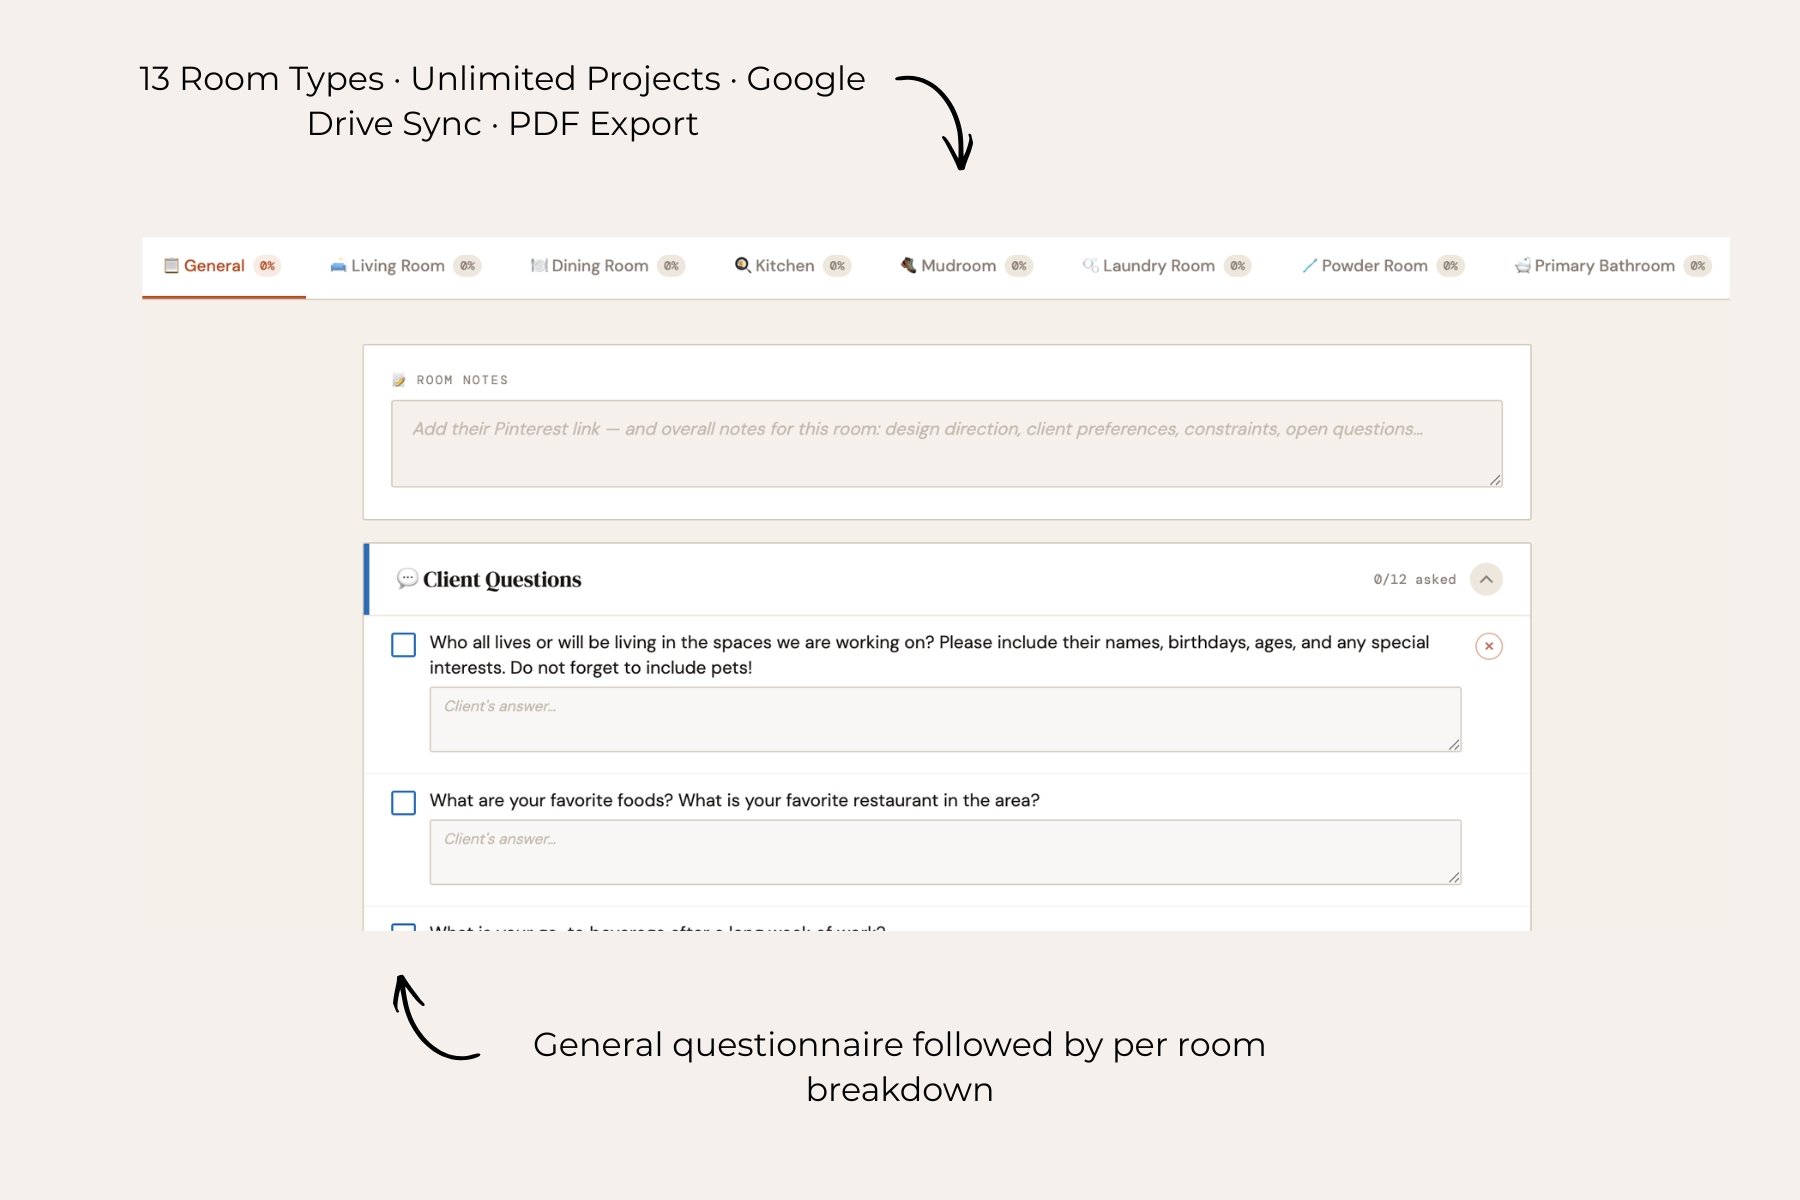
Task: Click the favorite foods client answer field
Action: [x=945, y=852]
